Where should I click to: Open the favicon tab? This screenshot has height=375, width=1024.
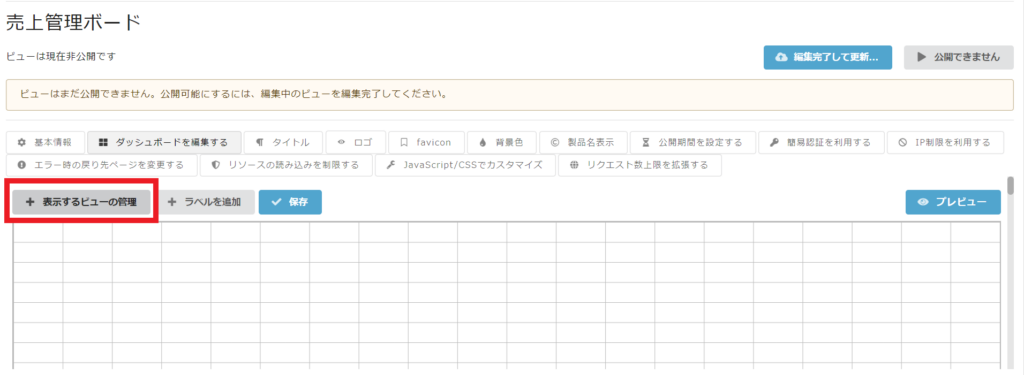click(x=426, y=142)
